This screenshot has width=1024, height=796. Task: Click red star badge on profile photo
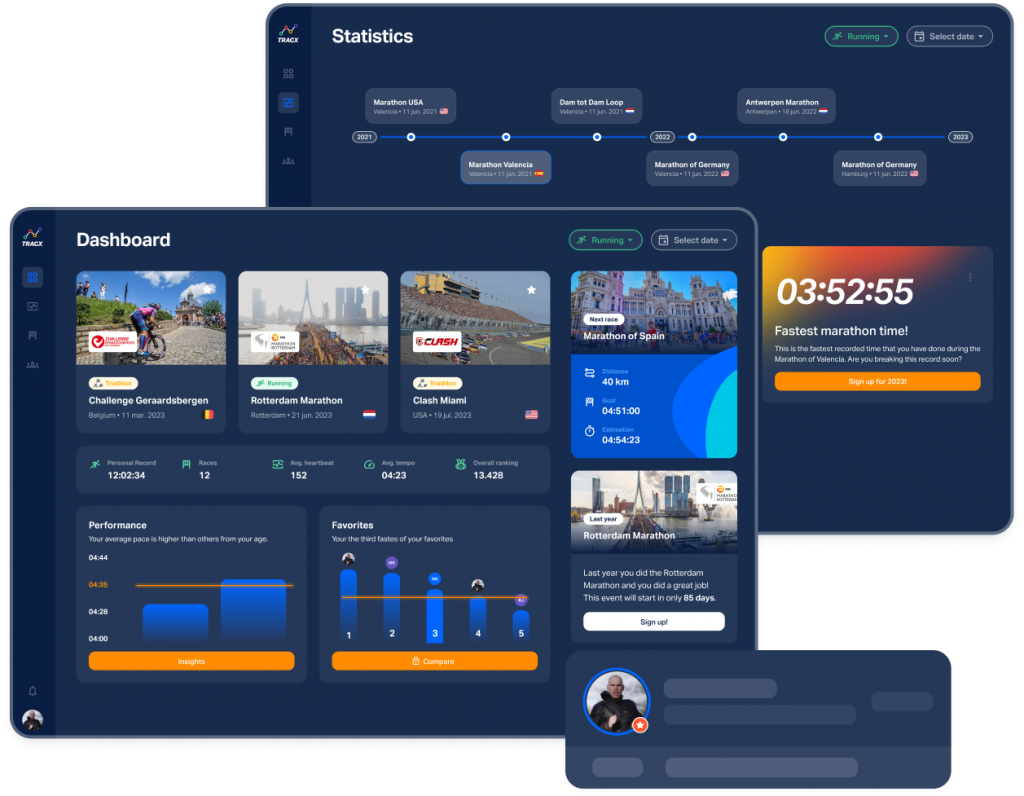(640, 725)
